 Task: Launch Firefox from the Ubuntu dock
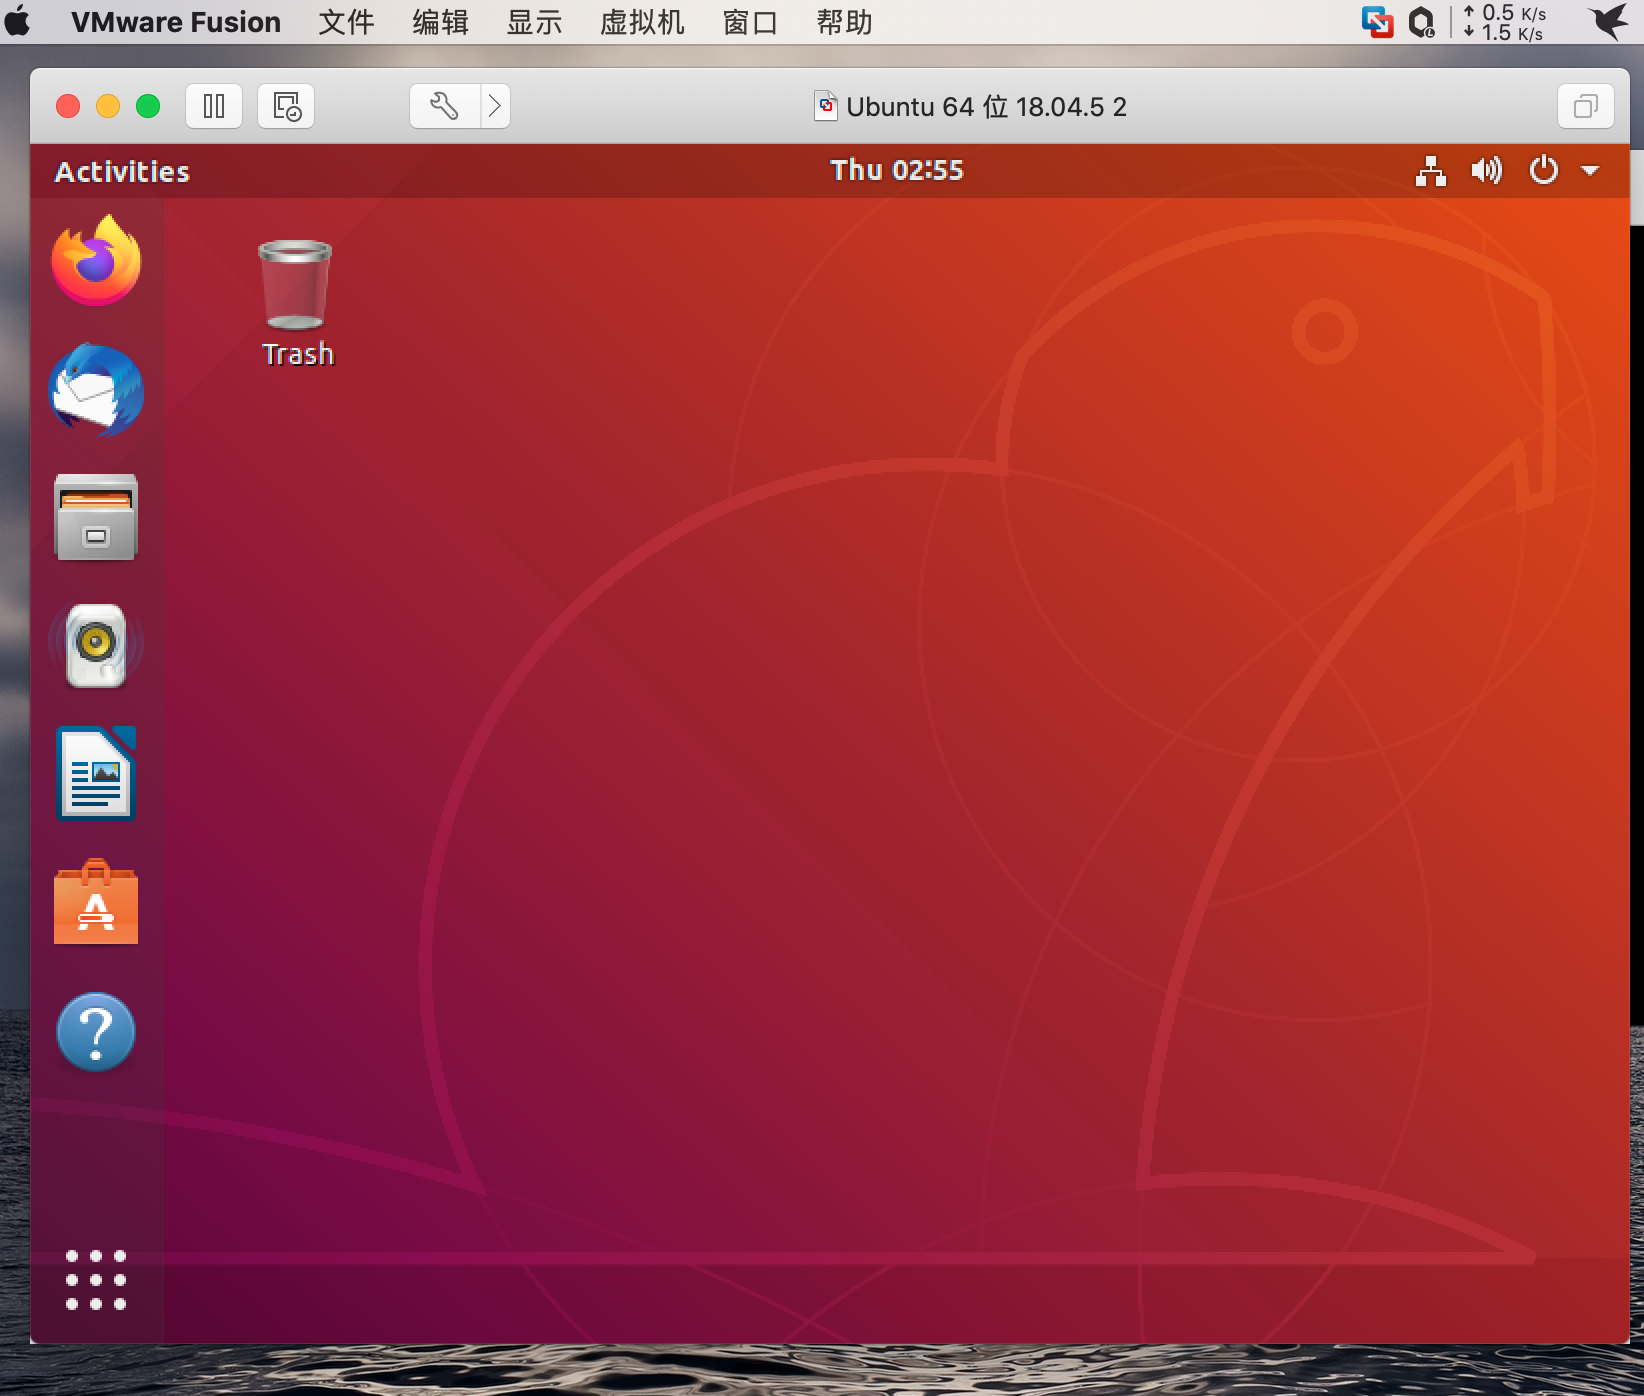96,262
